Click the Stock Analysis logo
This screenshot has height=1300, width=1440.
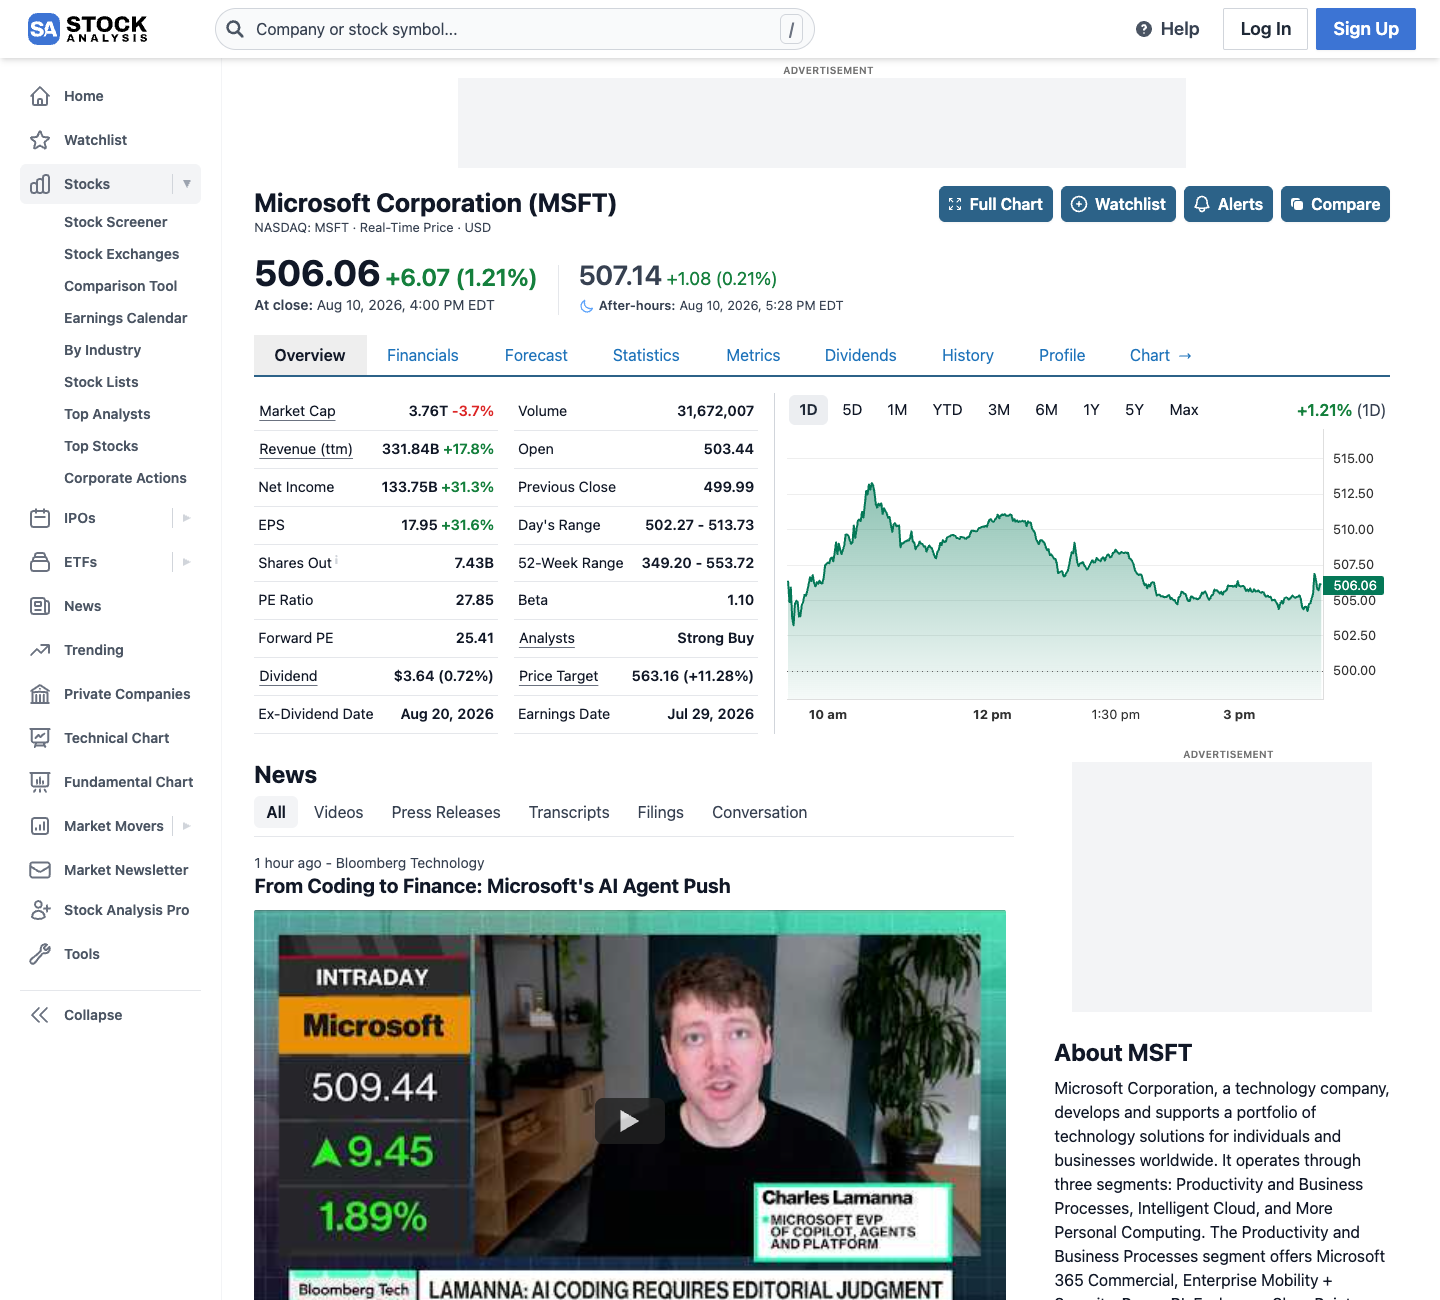tap(88, 29)
